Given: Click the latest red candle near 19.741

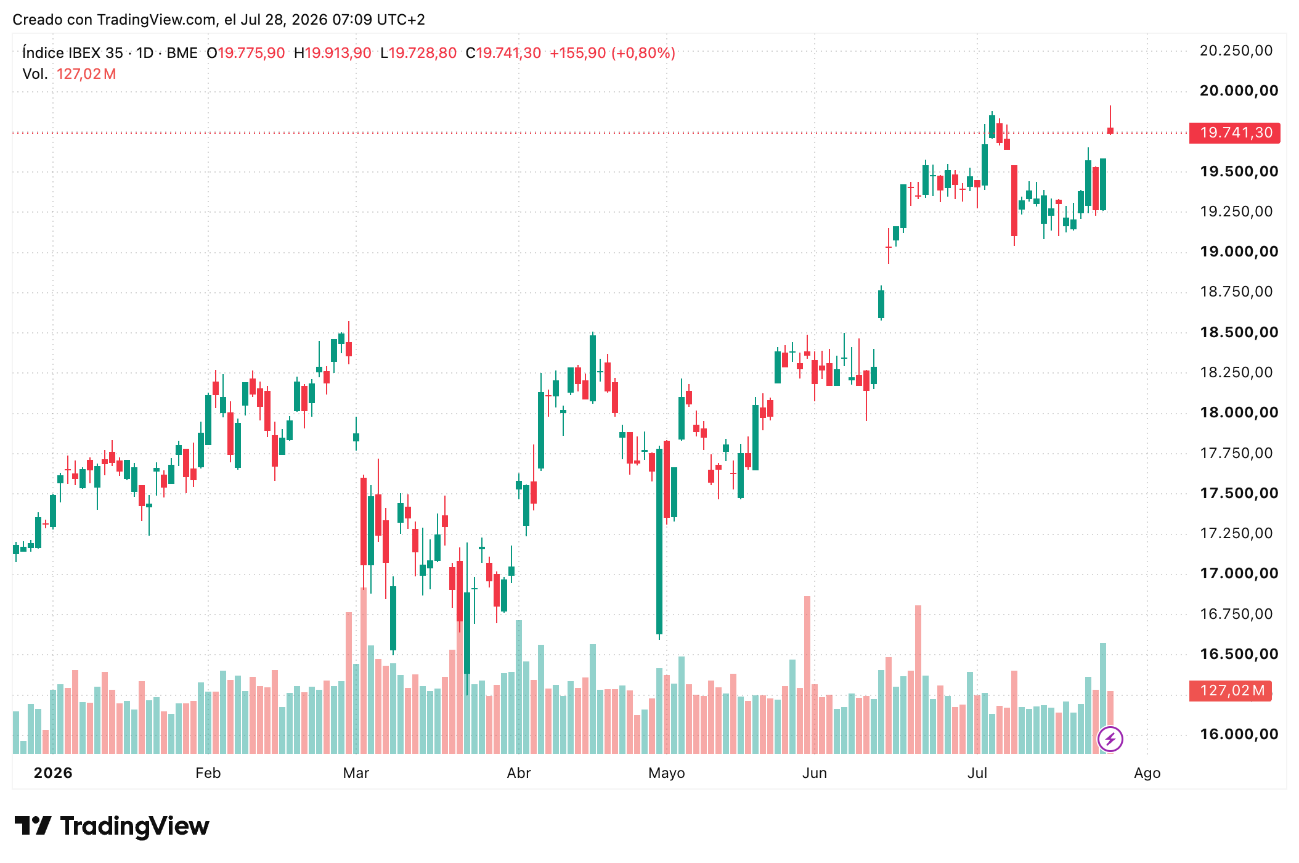Looking at the screenshot, I should [x=1110, y=130].
